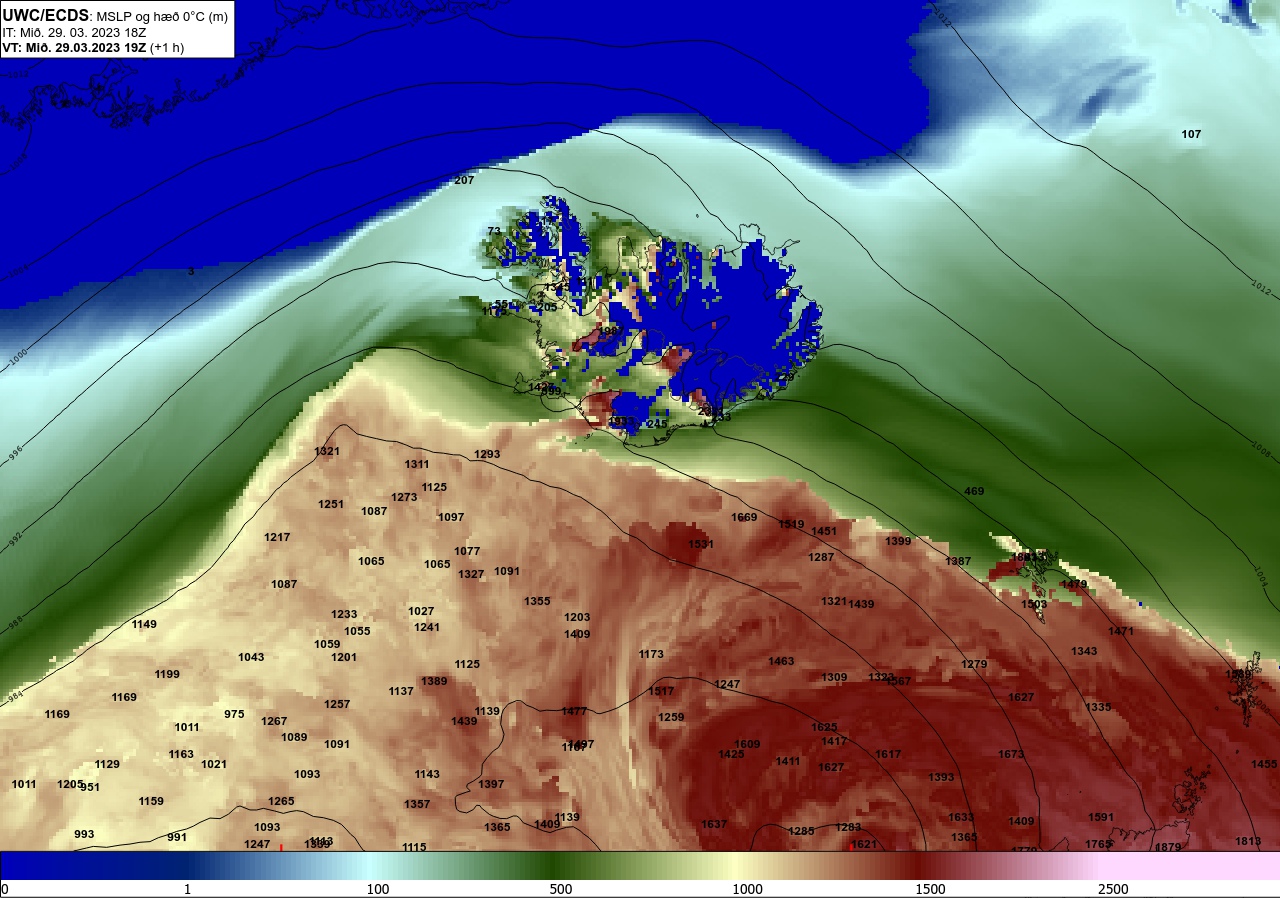1280x898 pixels.
Task: Click the map value 1343
Action: [1084, 651]
